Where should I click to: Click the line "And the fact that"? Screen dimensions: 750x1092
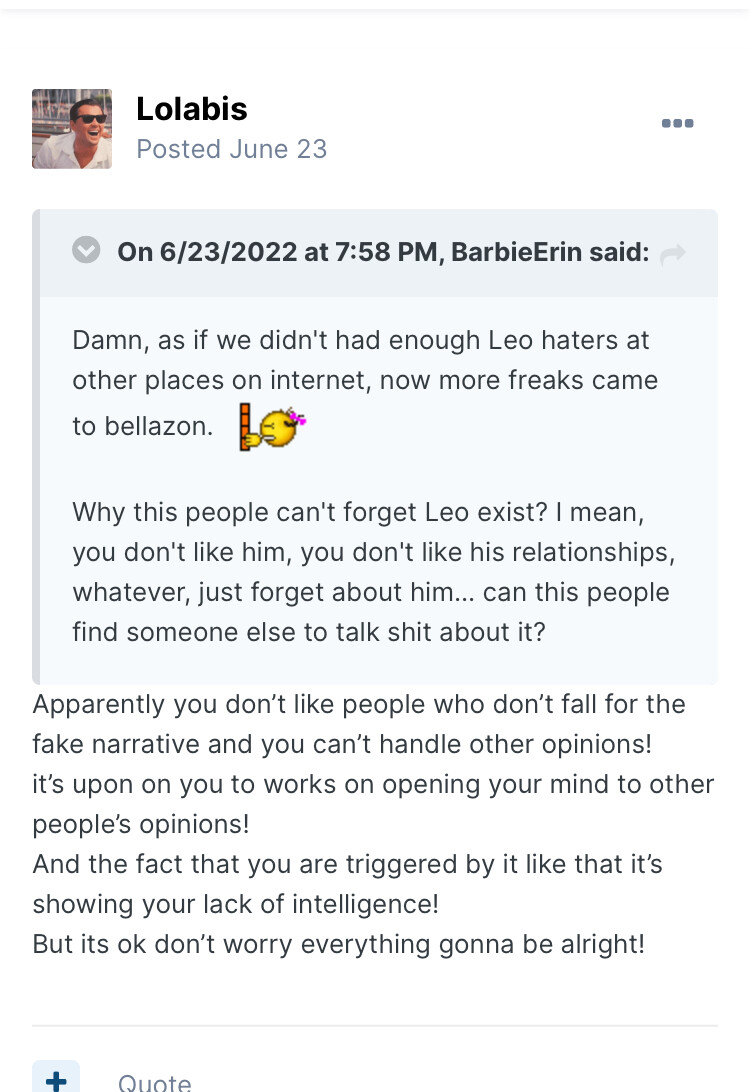(347, 864)
